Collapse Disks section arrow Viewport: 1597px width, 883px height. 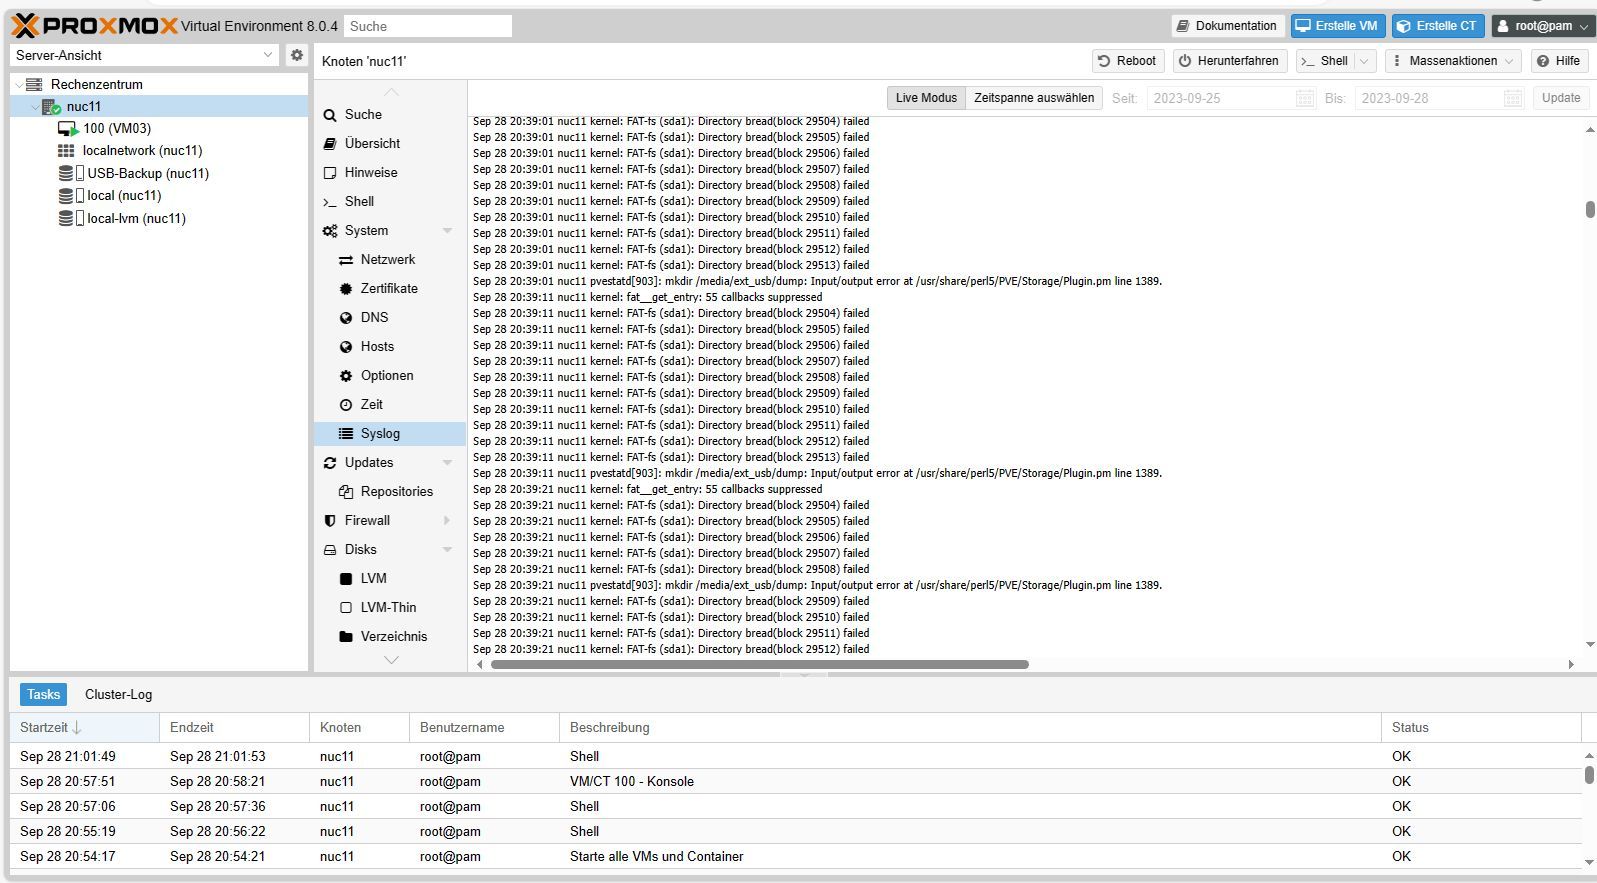pyautogui.click(x=447, y=550)
